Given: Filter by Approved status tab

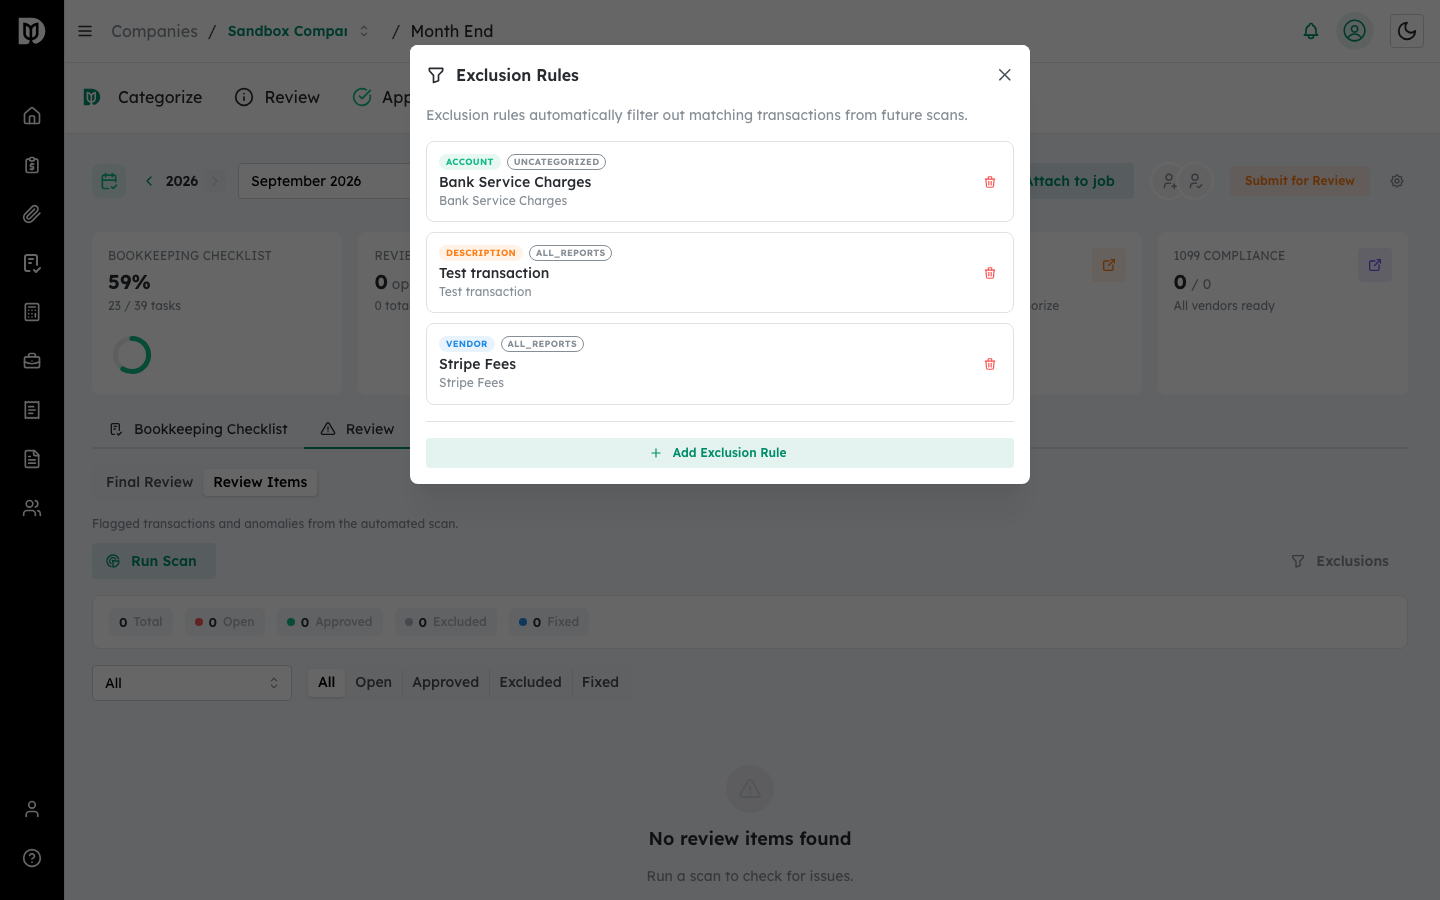Looking at the screenshot, I should coord(445,682).
